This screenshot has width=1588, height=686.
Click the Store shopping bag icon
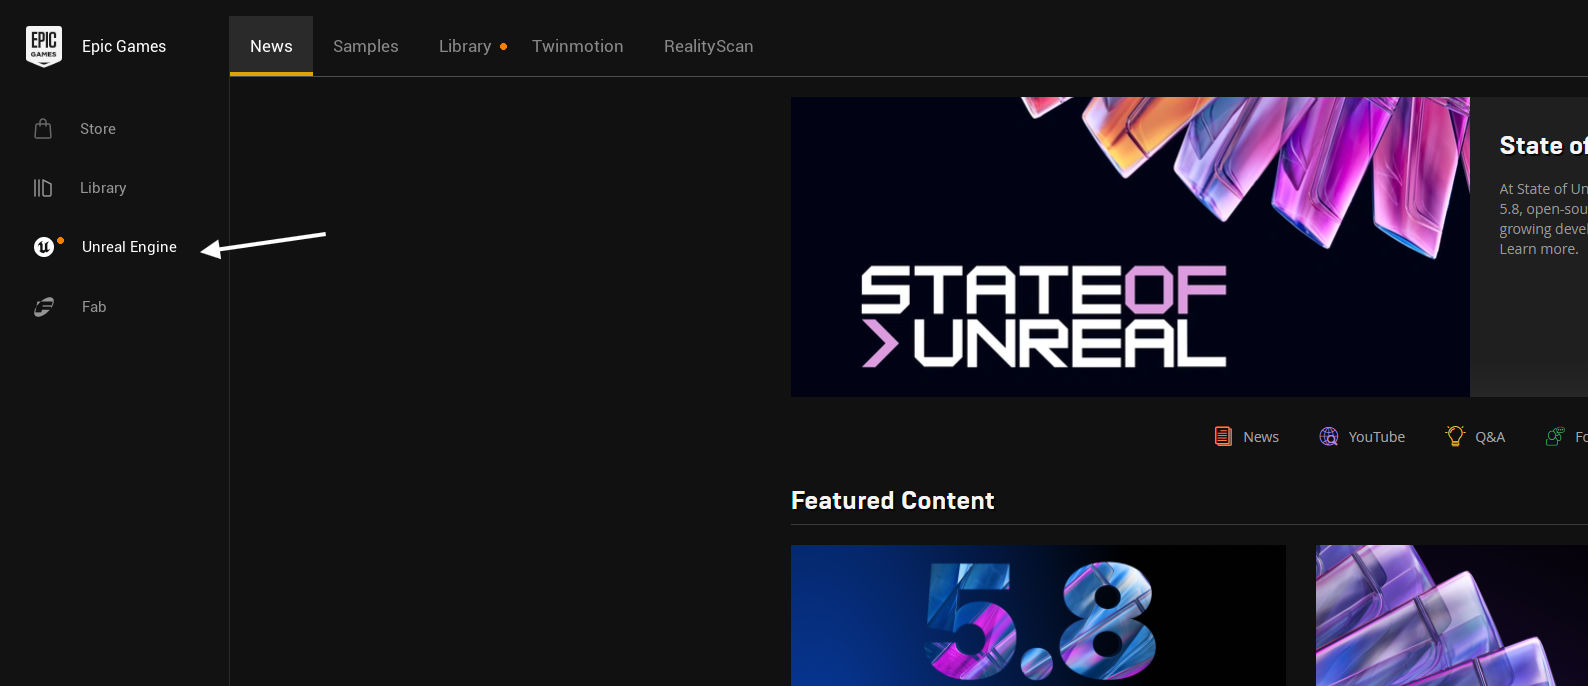(43, 129)
